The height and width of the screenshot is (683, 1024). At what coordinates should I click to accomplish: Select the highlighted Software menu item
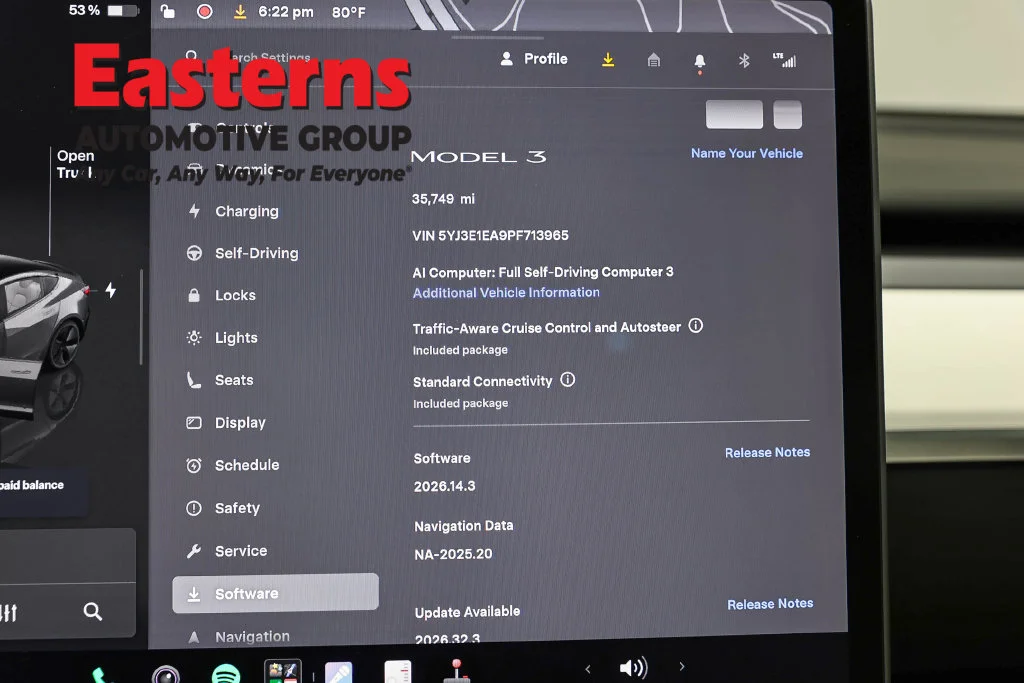click(276, 593)
